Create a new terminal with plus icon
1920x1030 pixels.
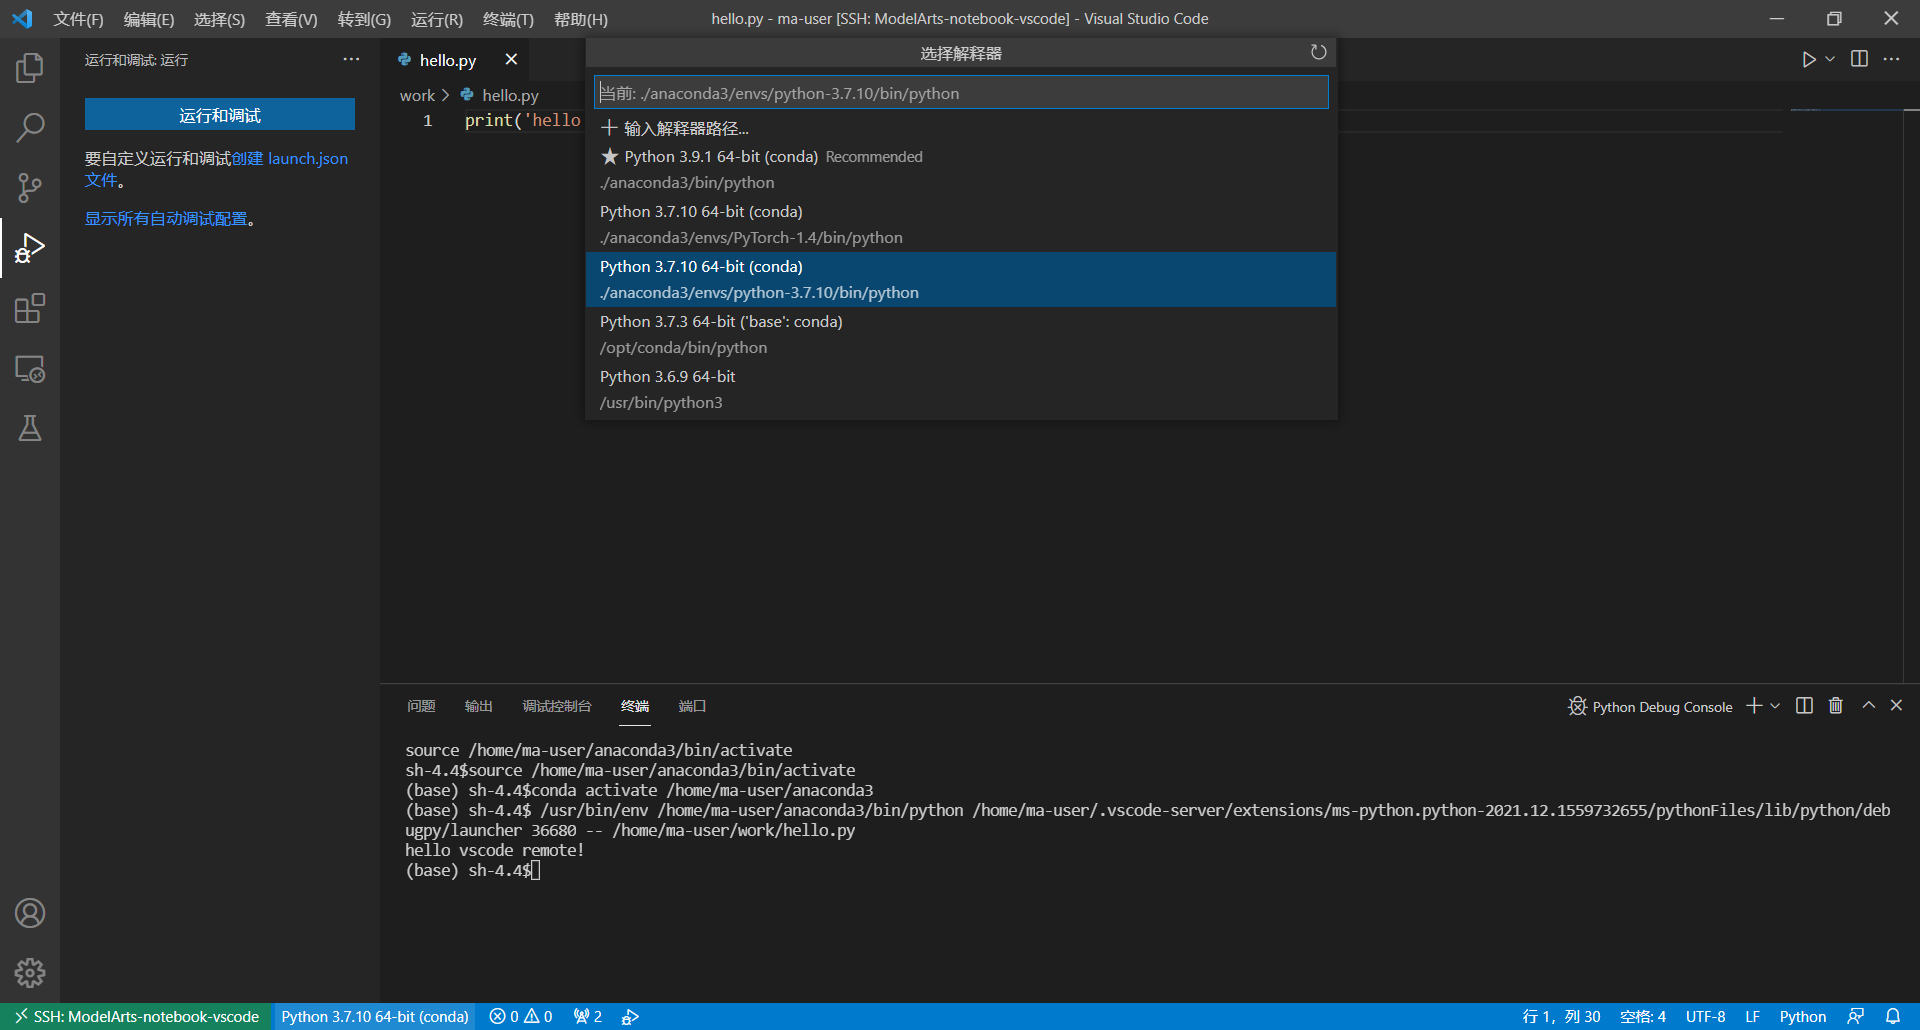[1754, 706]
